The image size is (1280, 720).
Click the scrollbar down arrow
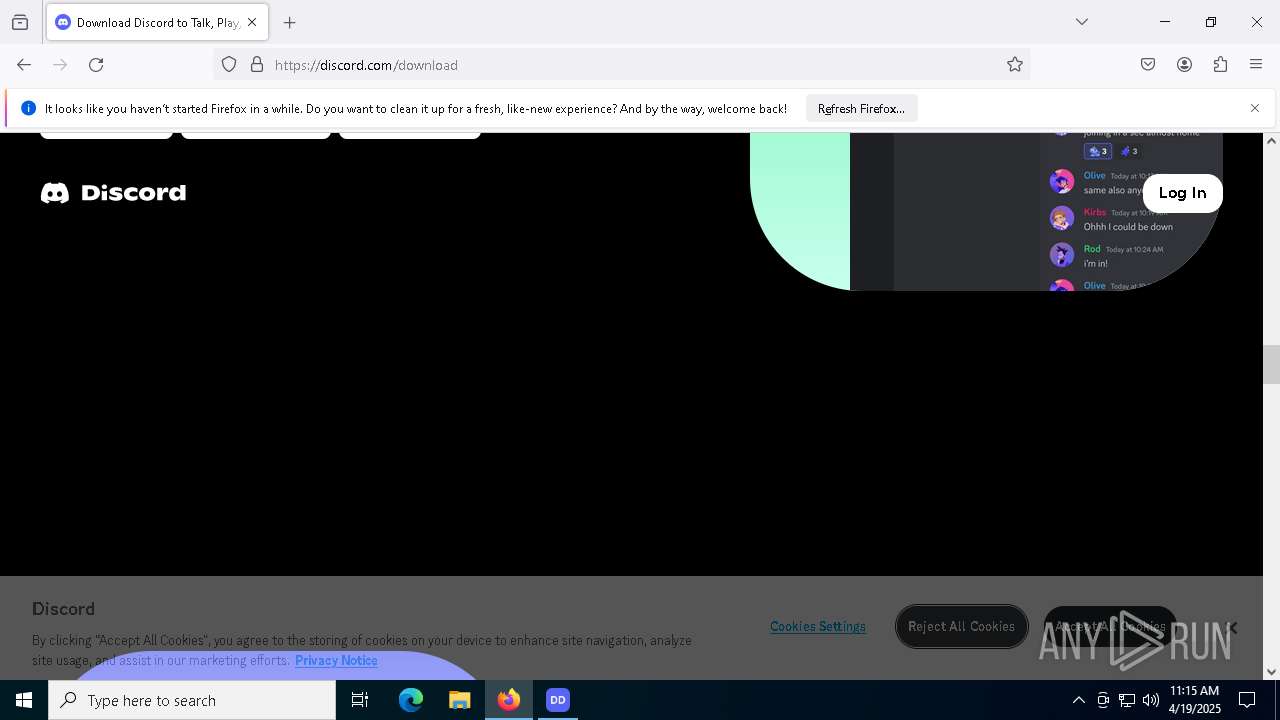(1271, 672)
